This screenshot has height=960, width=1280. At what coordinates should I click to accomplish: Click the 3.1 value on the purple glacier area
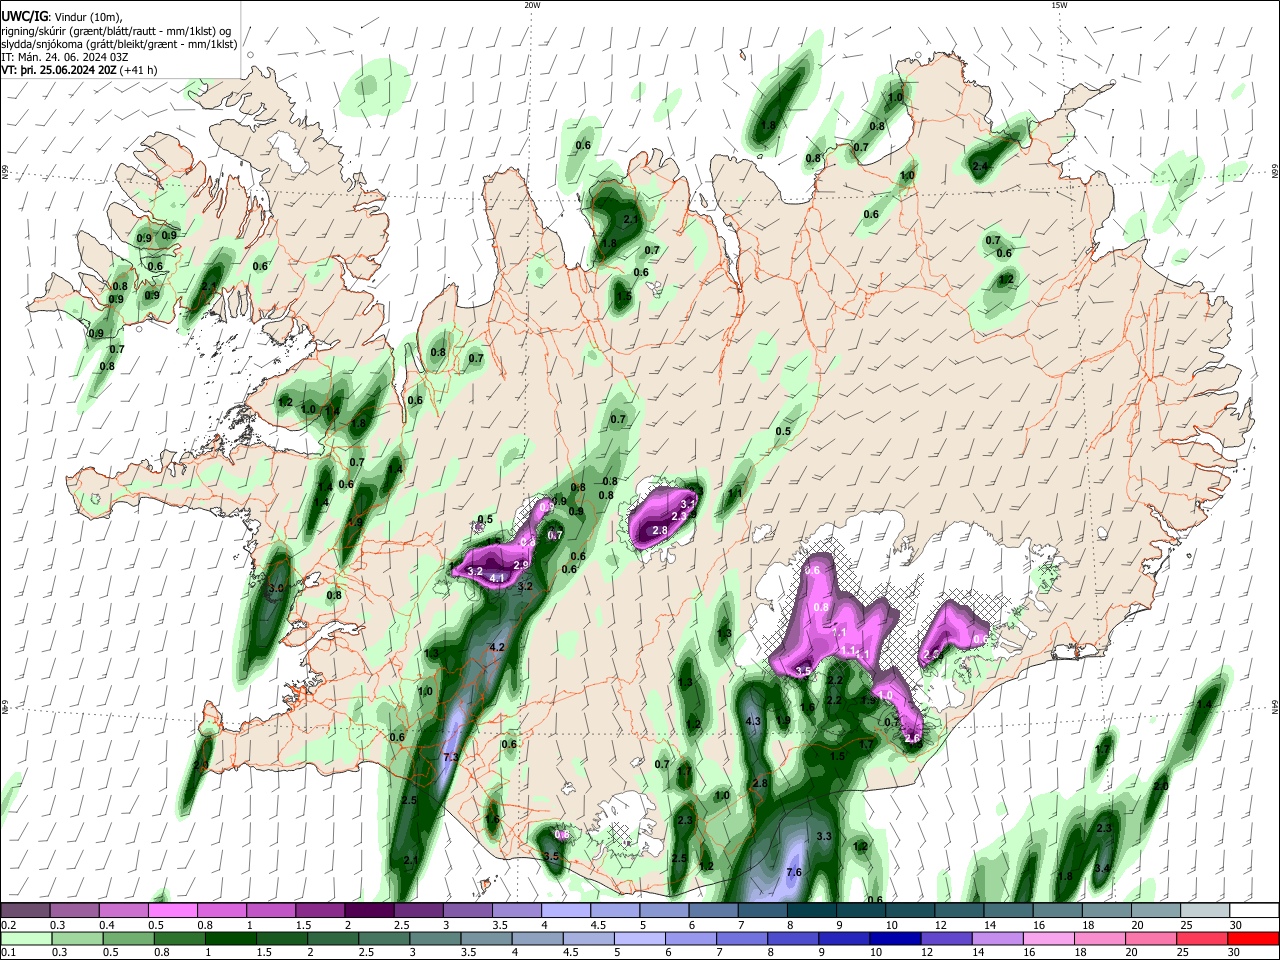click(688, 503)
